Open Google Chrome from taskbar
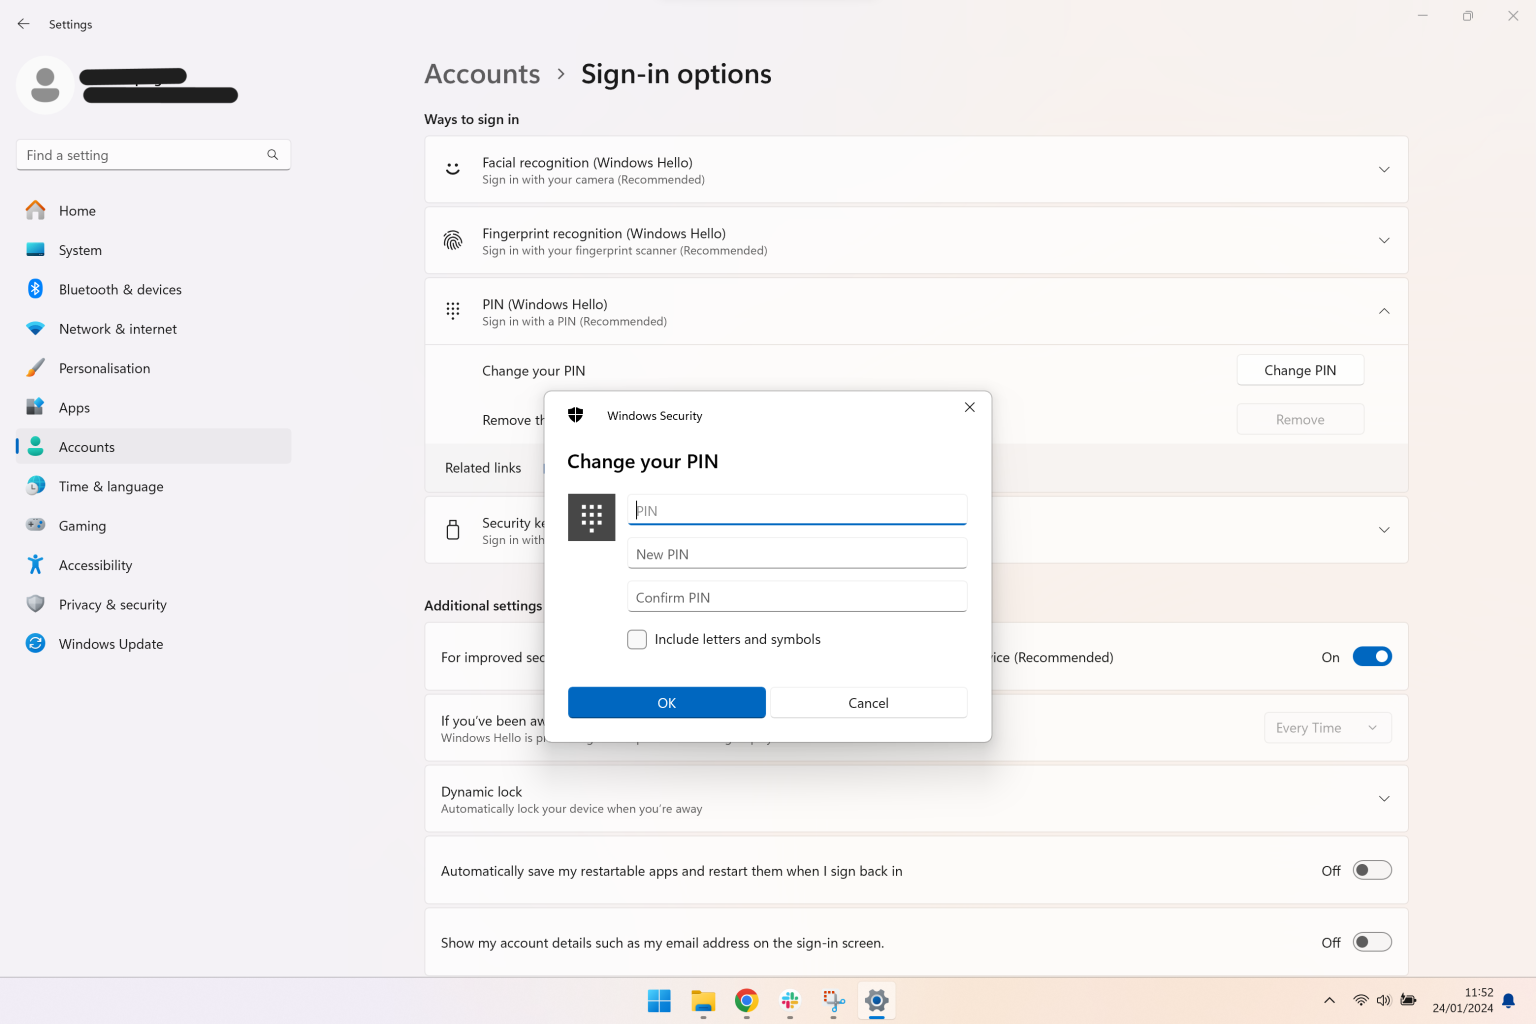This screenshot has height=1024, width=1536. (746, 1001)
